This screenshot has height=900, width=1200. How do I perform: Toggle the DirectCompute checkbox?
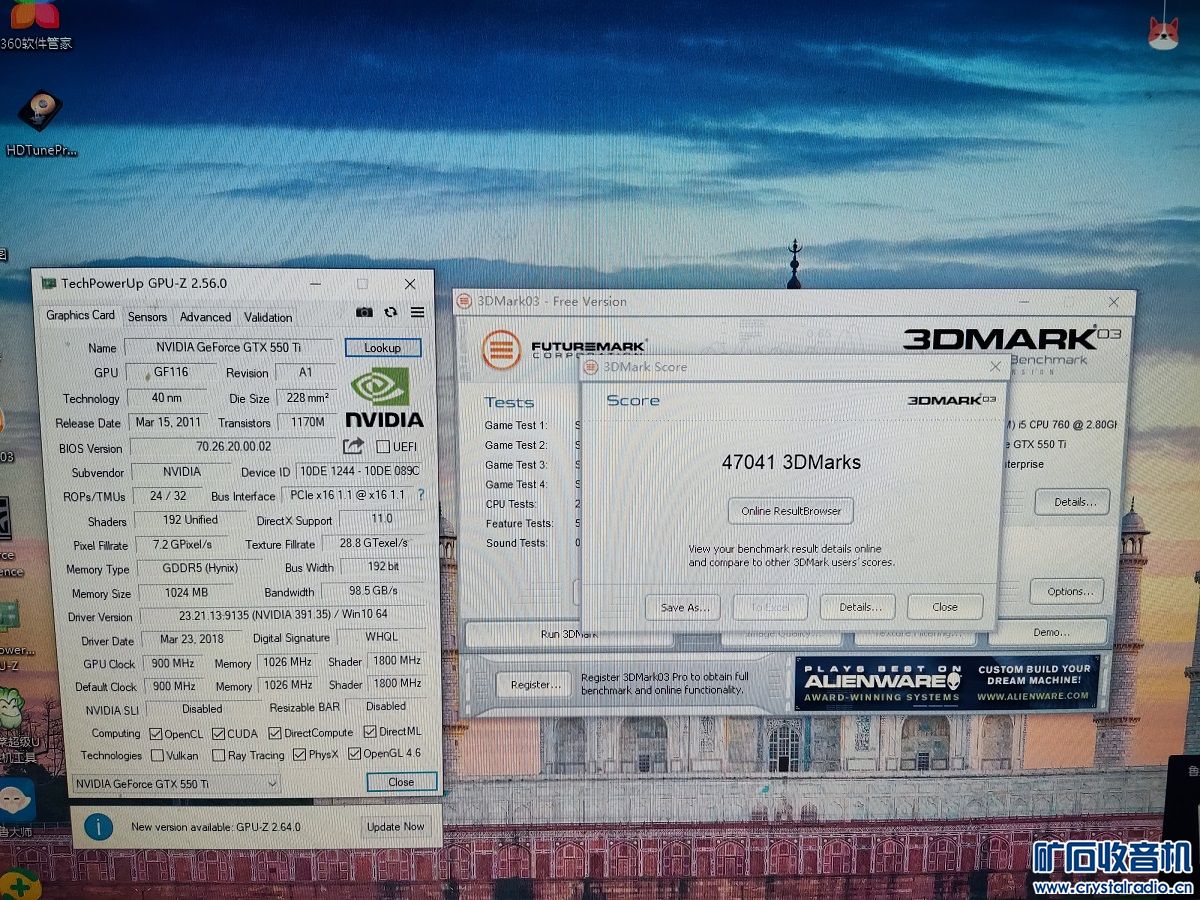[x=274, y=732]
